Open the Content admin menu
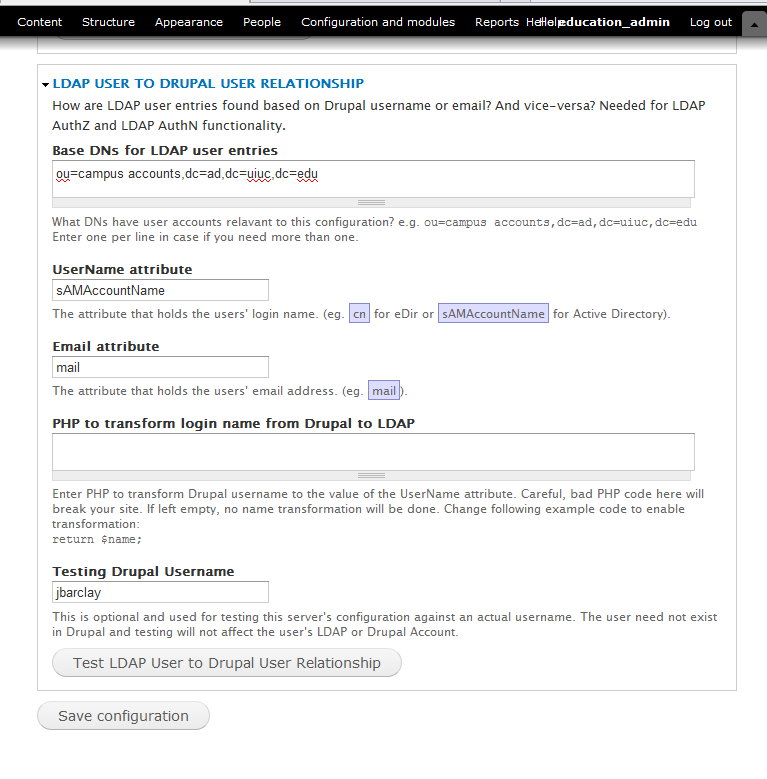 (40, 22)
